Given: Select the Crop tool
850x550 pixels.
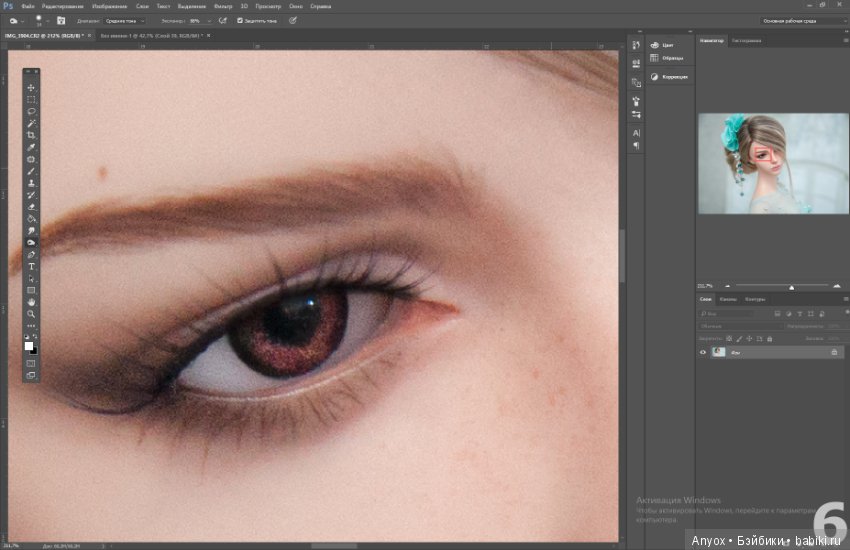Looking at the screenshot, I should (x=31, y=135).
